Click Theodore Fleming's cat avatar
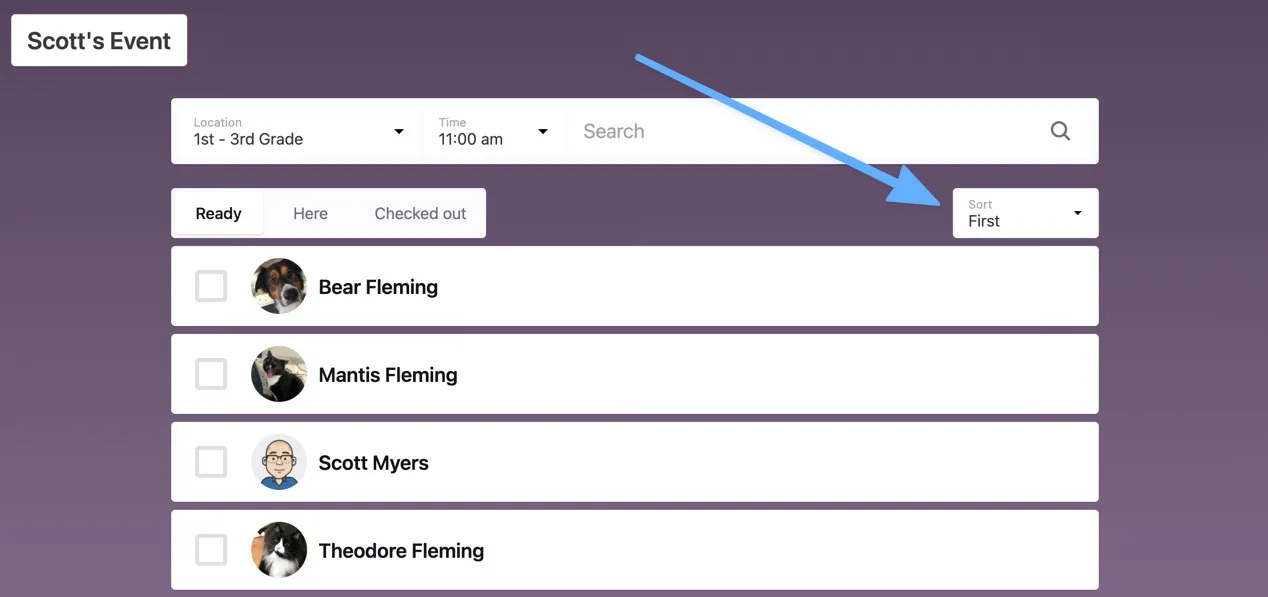The image size is (1268, 597). [x=279, y=550]
